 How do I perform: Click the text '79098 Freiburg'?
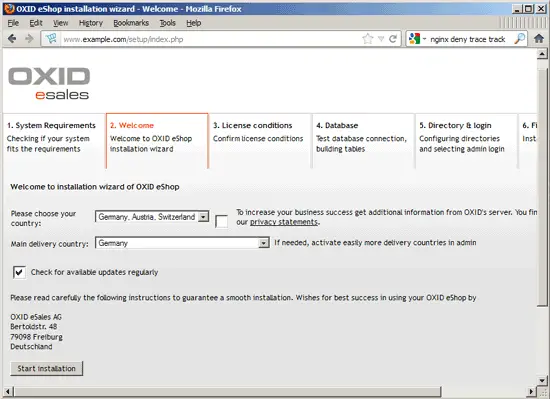pos(36,337)
